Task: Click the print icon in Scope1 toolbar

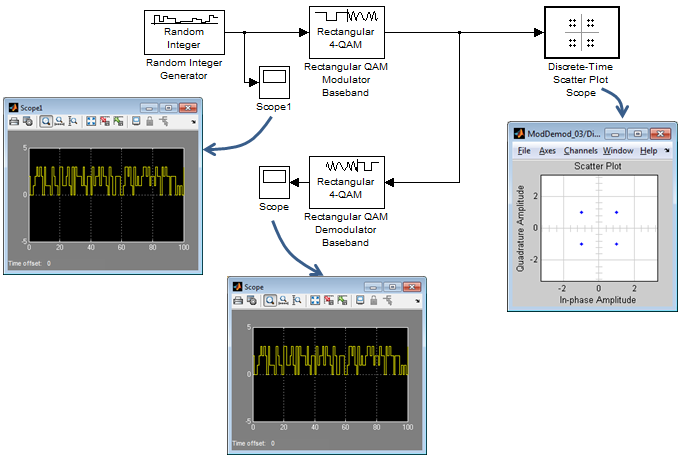Action: coord(14,121)
